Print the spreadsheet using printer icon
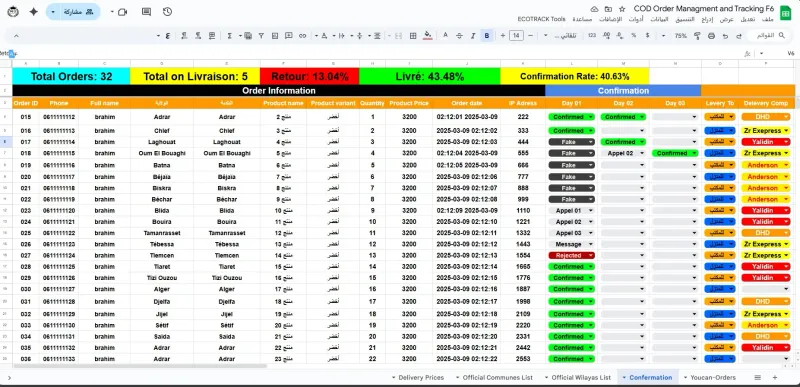The width and height of the screenshot is (800, 387). pos(711,36)
